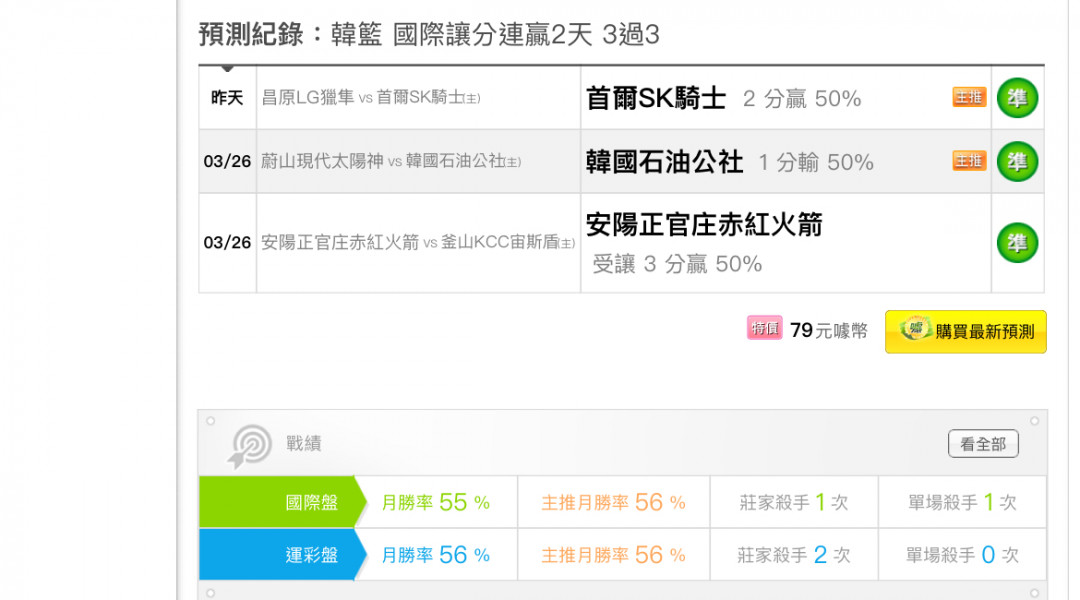Click the pink 特價 price tag
The width and height of the screenshot is (1080, 600).
765,329
